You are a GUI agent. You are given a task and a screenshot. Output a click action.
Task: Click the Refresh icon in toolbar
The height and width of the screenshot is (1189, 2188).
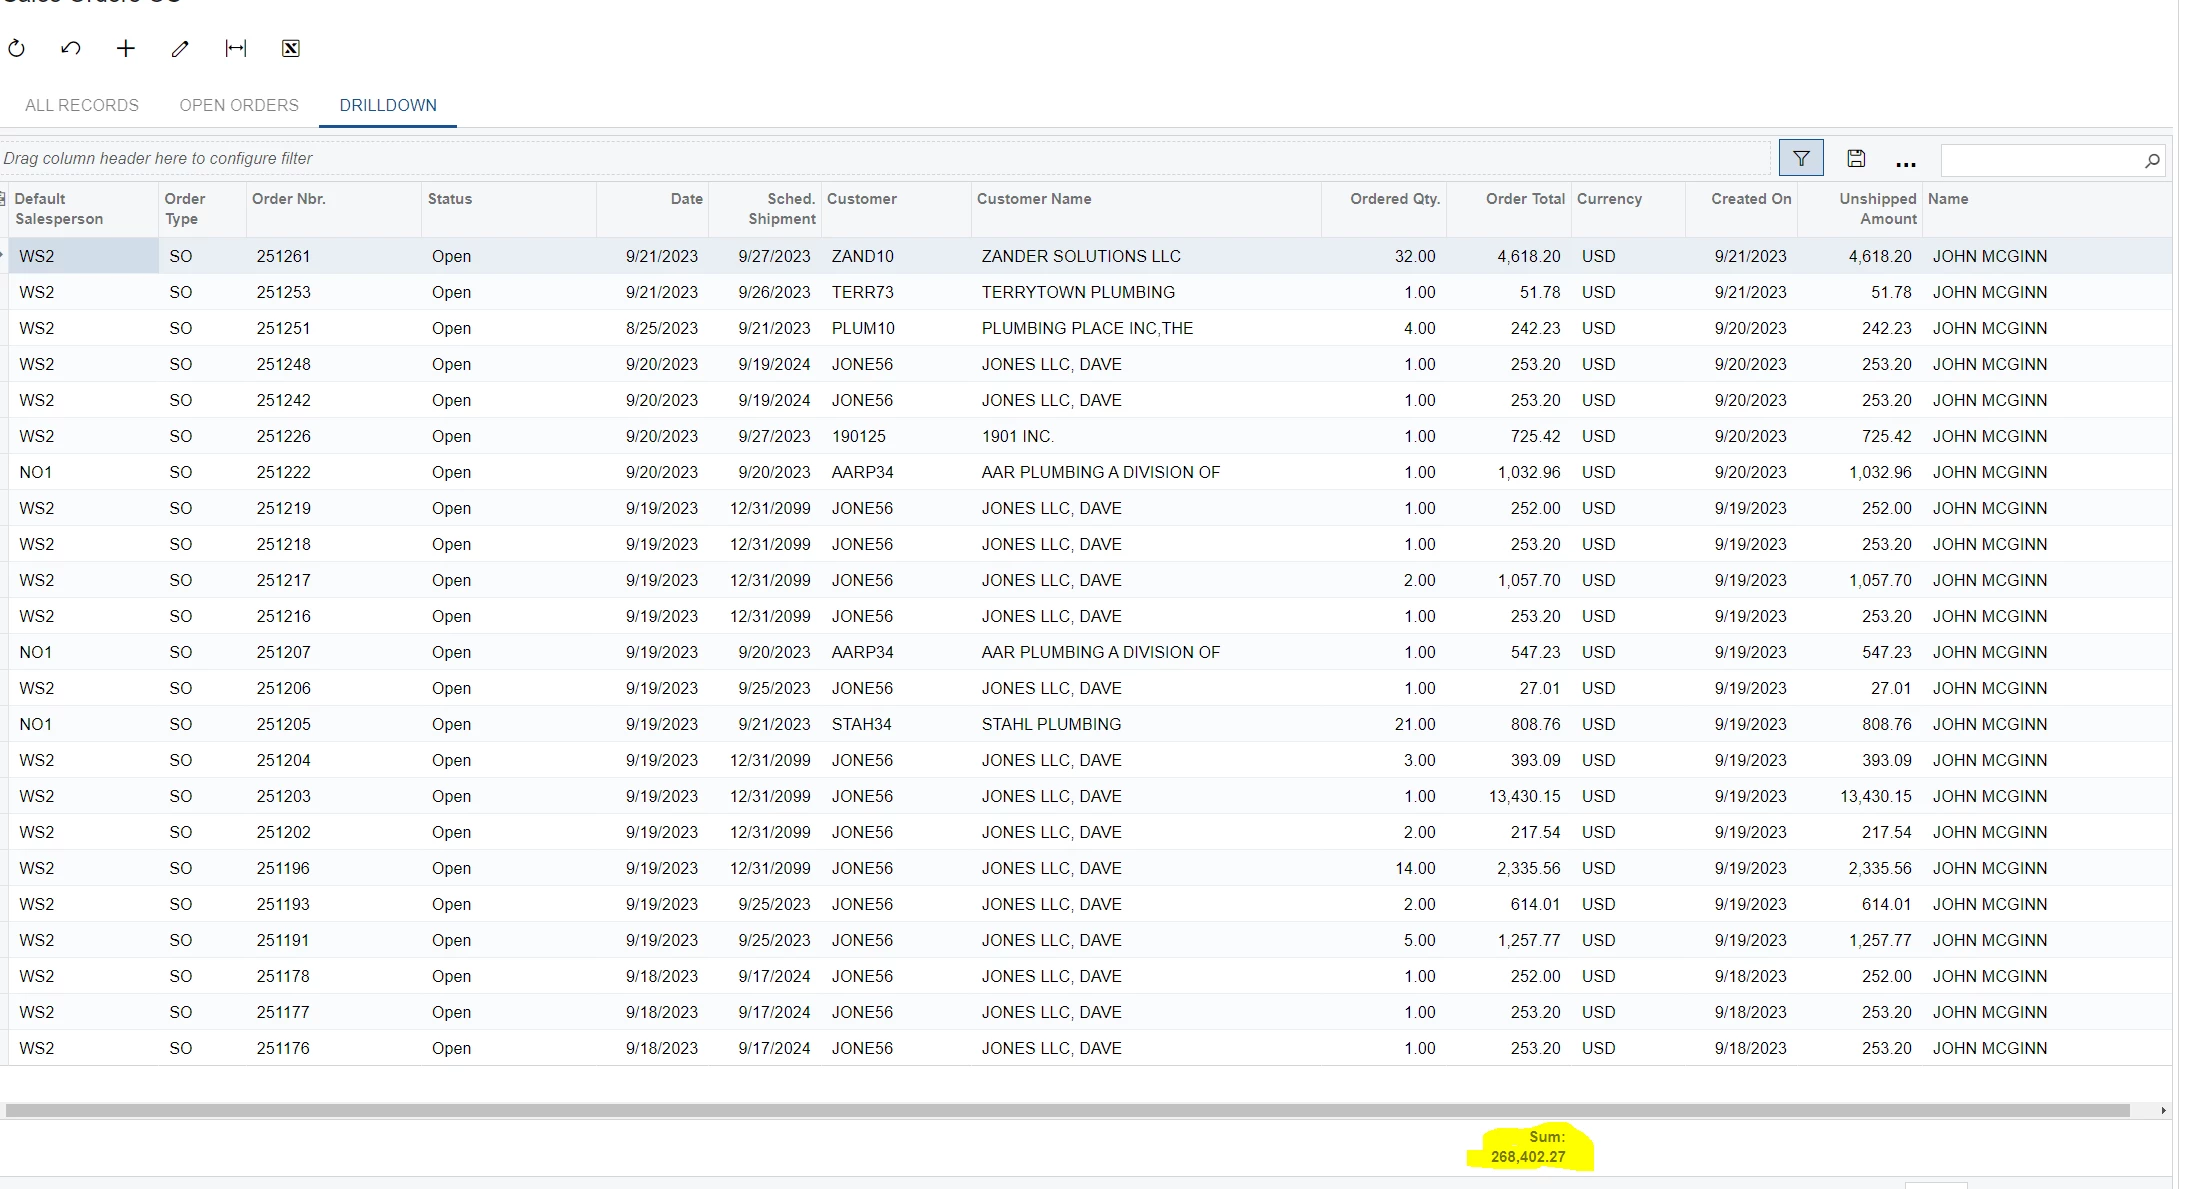pos(17,48)
